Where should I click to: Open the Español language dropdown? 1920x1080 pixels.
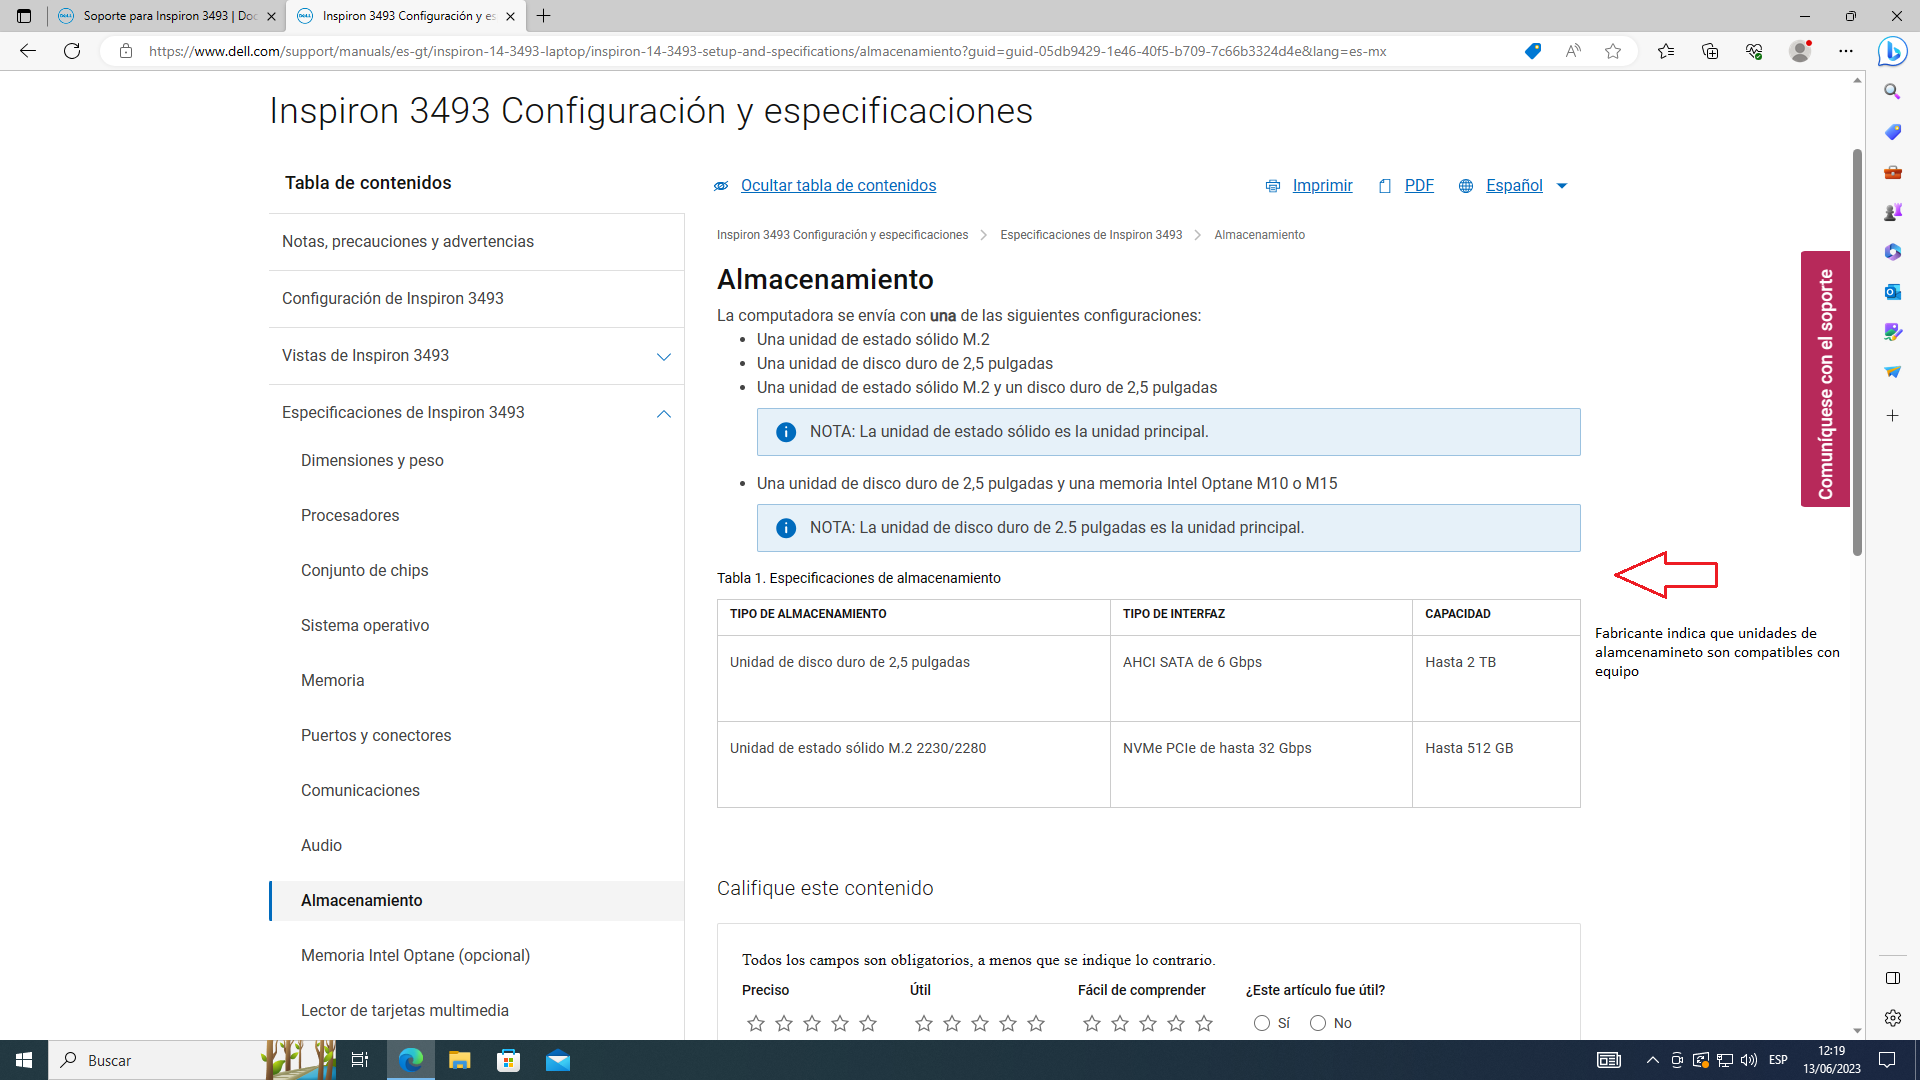1526,186
